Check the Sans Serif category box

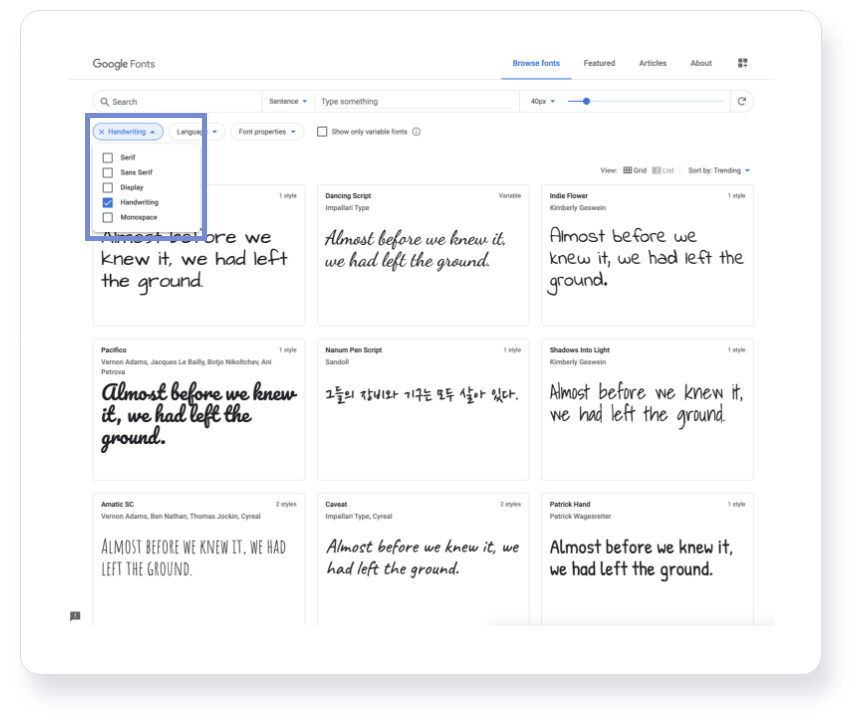pyautogui.click(x=108, y=173)
